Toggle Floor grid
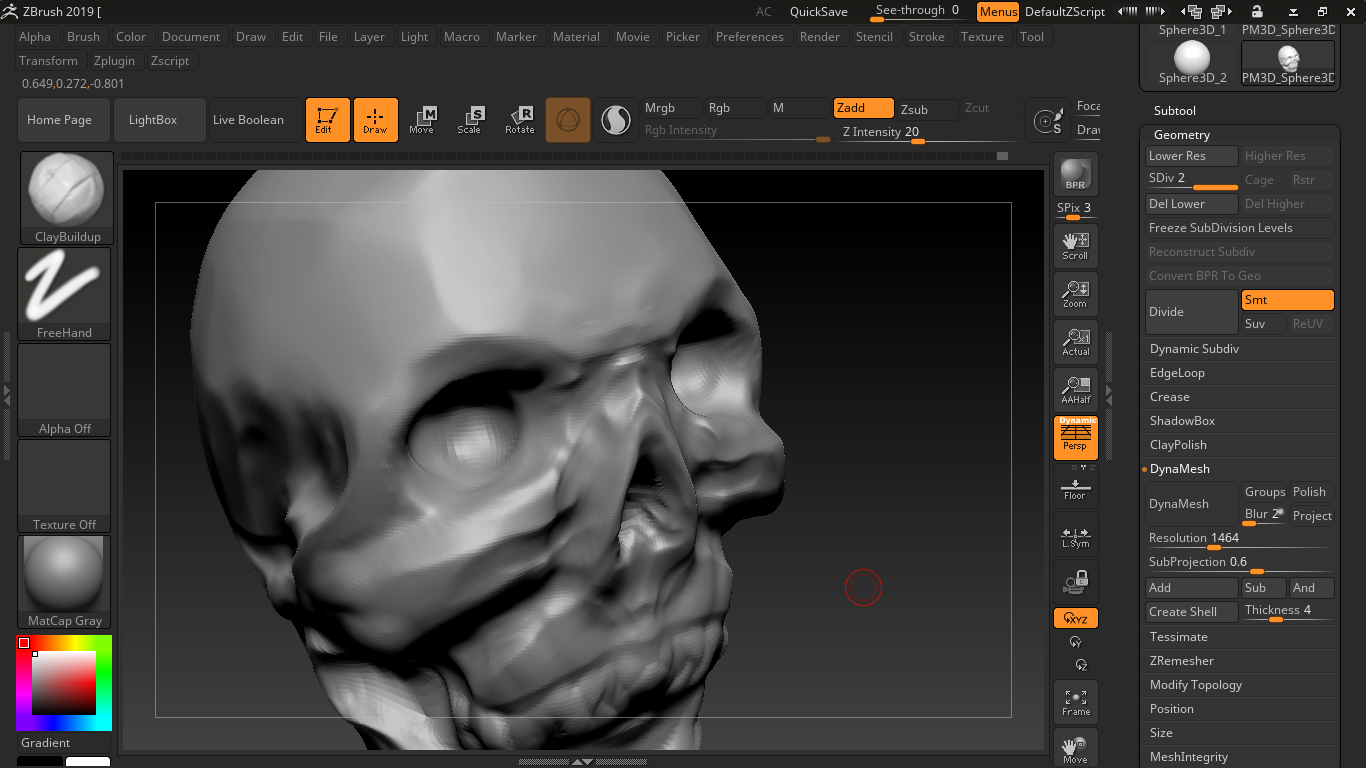1366x768 pixels. point(1076,485)
